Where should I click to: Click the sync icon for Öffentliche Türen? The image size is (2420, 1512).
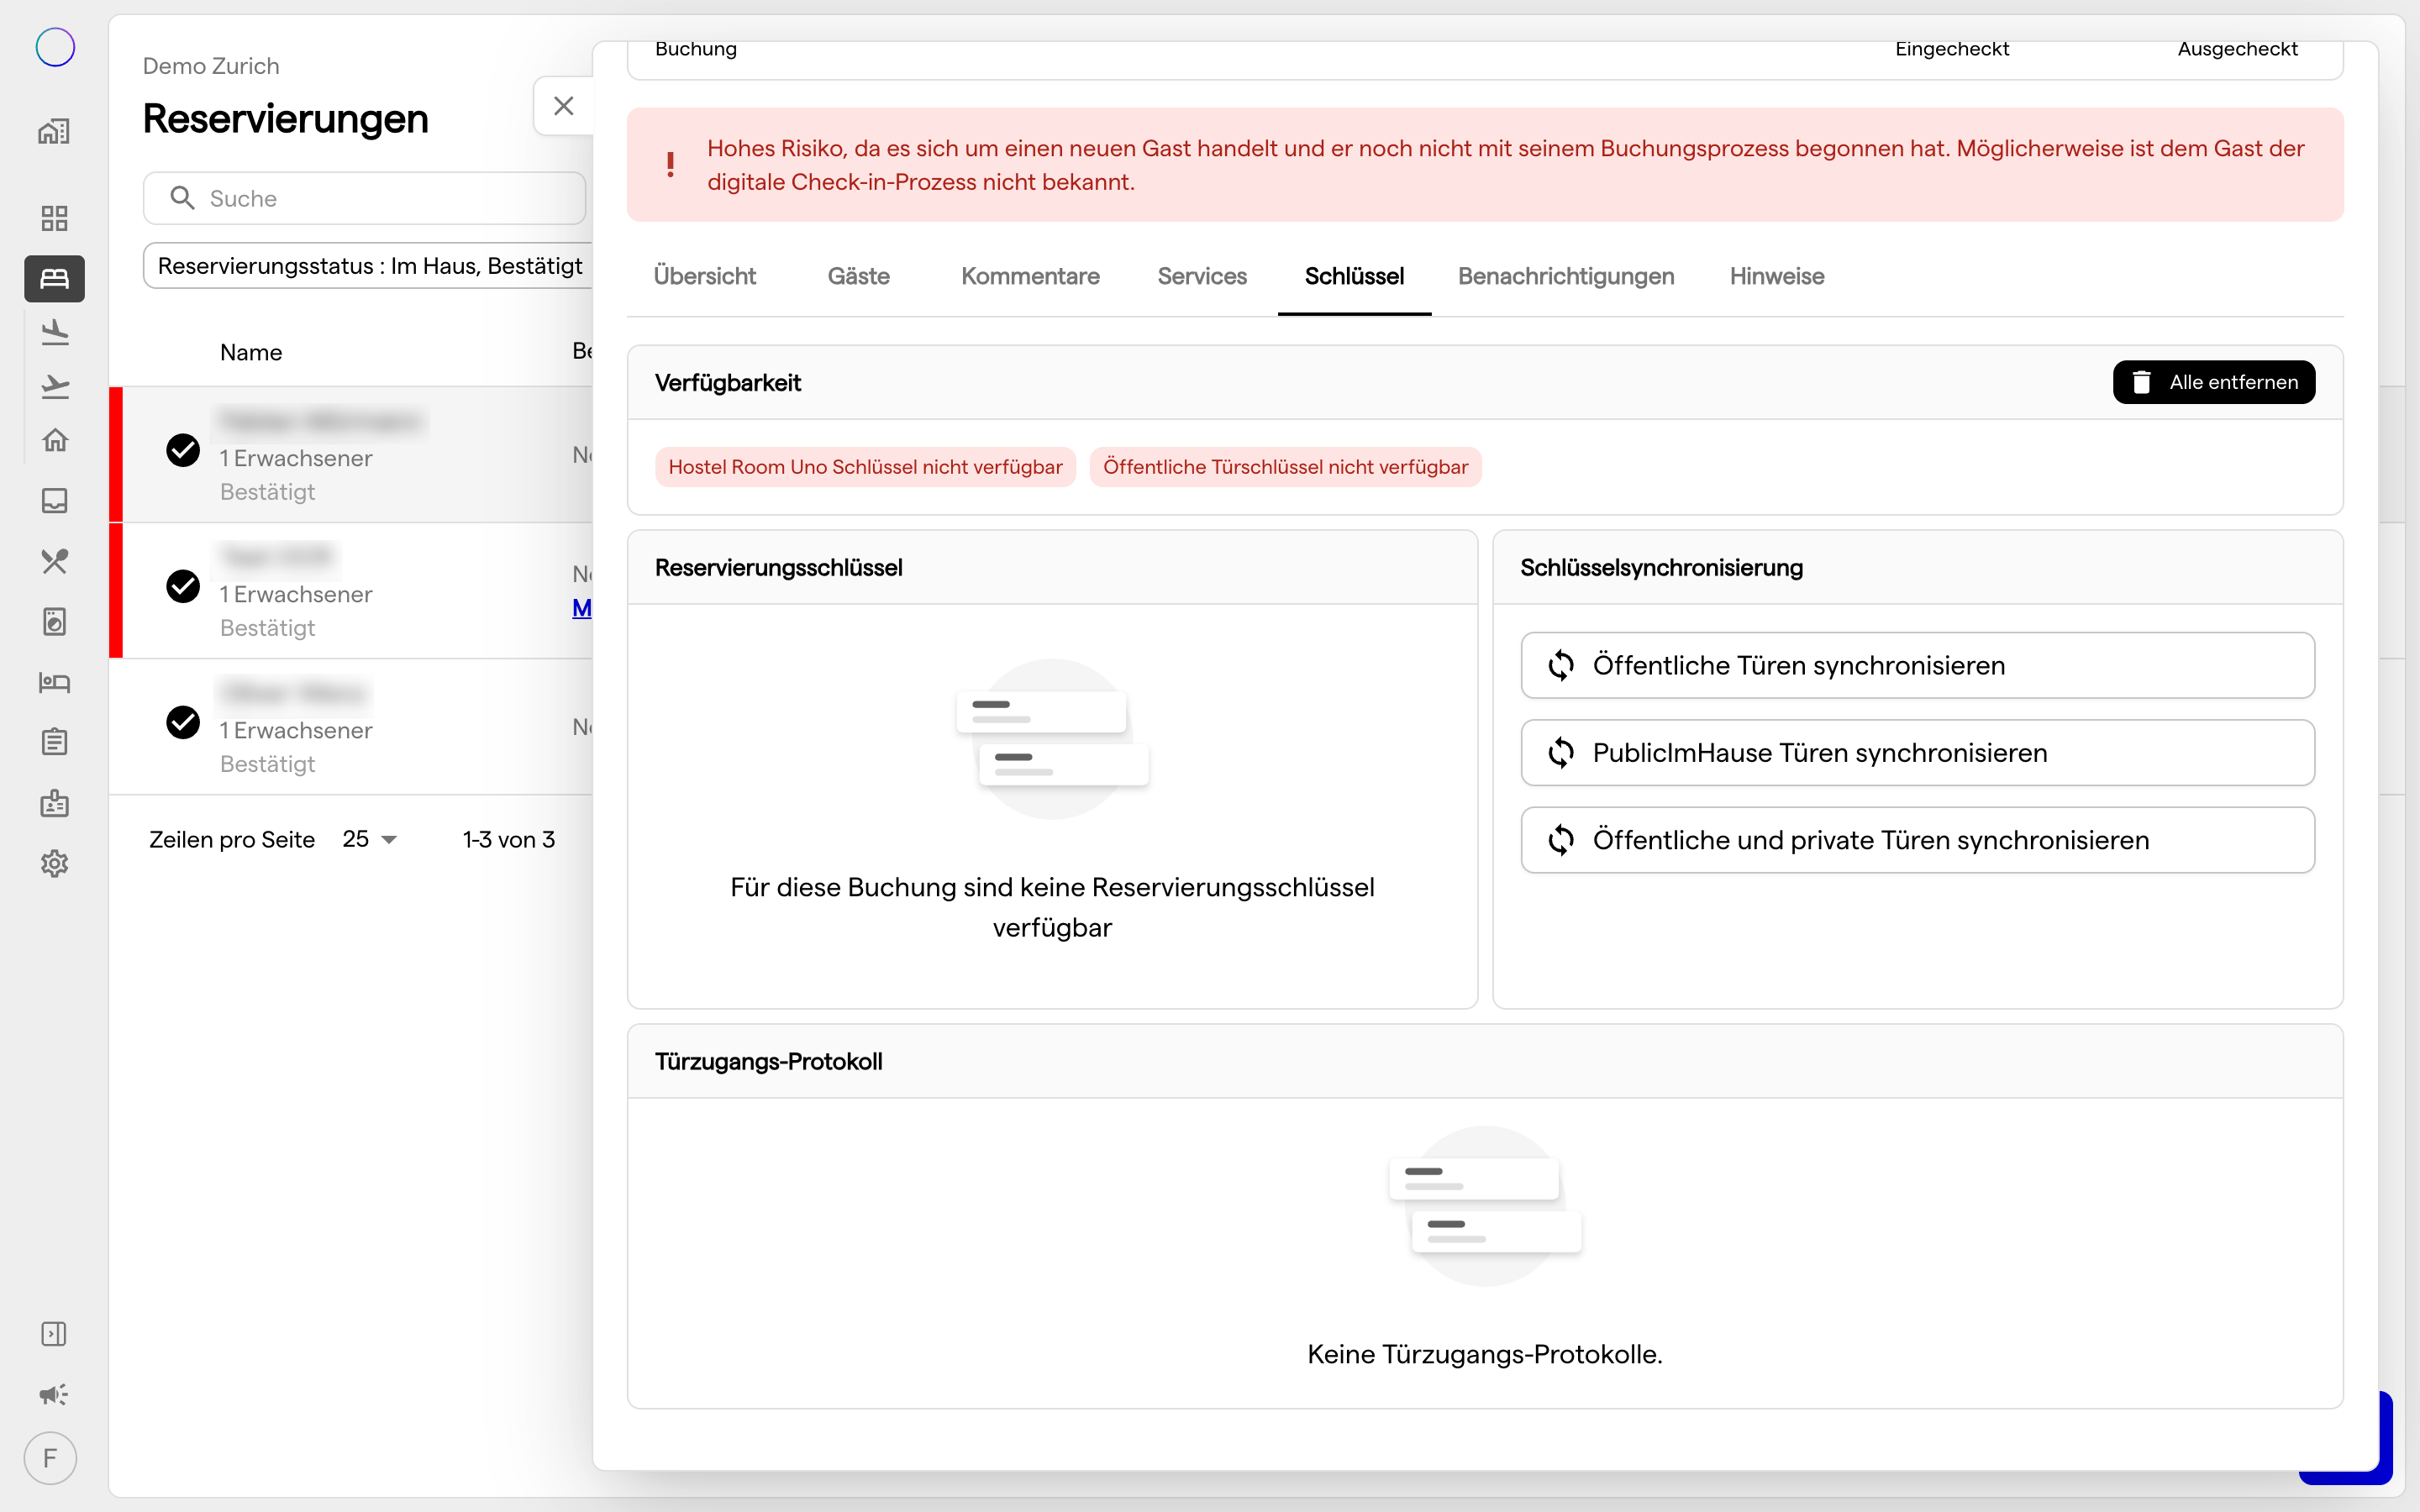(1561, 665)
